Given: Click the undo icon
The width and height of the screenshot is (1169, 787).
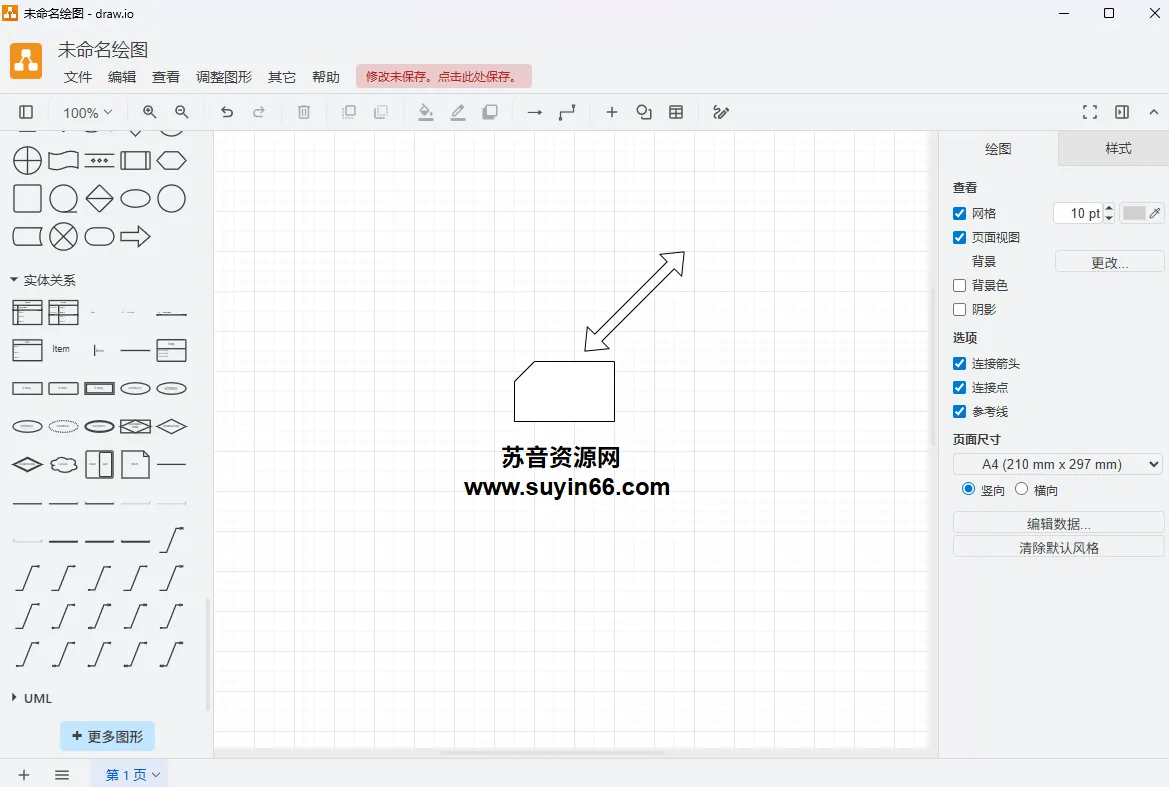Looking at the screenshot, I should 227,112.
